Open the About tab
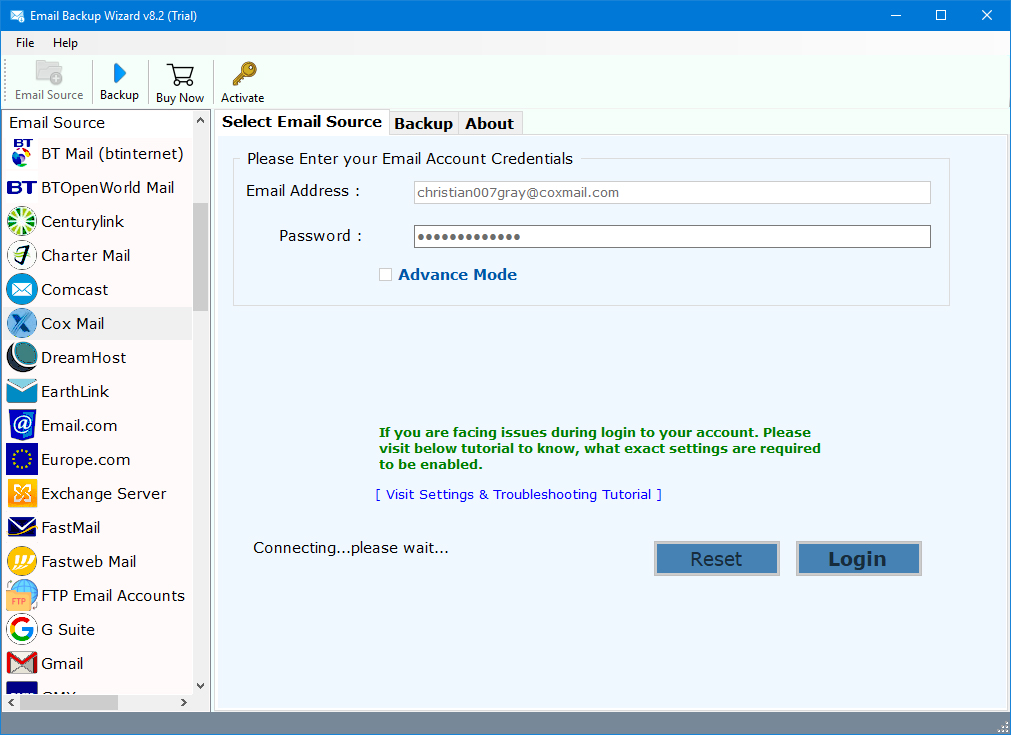The image size is (1011, 735). 490,124
